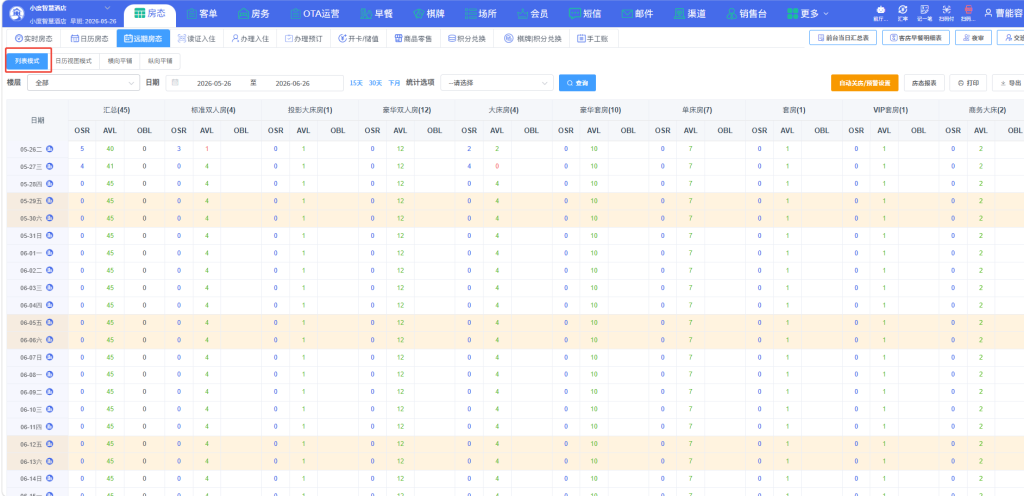This screenshot has height=496, width=1024.
Task: Open 前台当日汇总表 report
Action: (843, 39)
